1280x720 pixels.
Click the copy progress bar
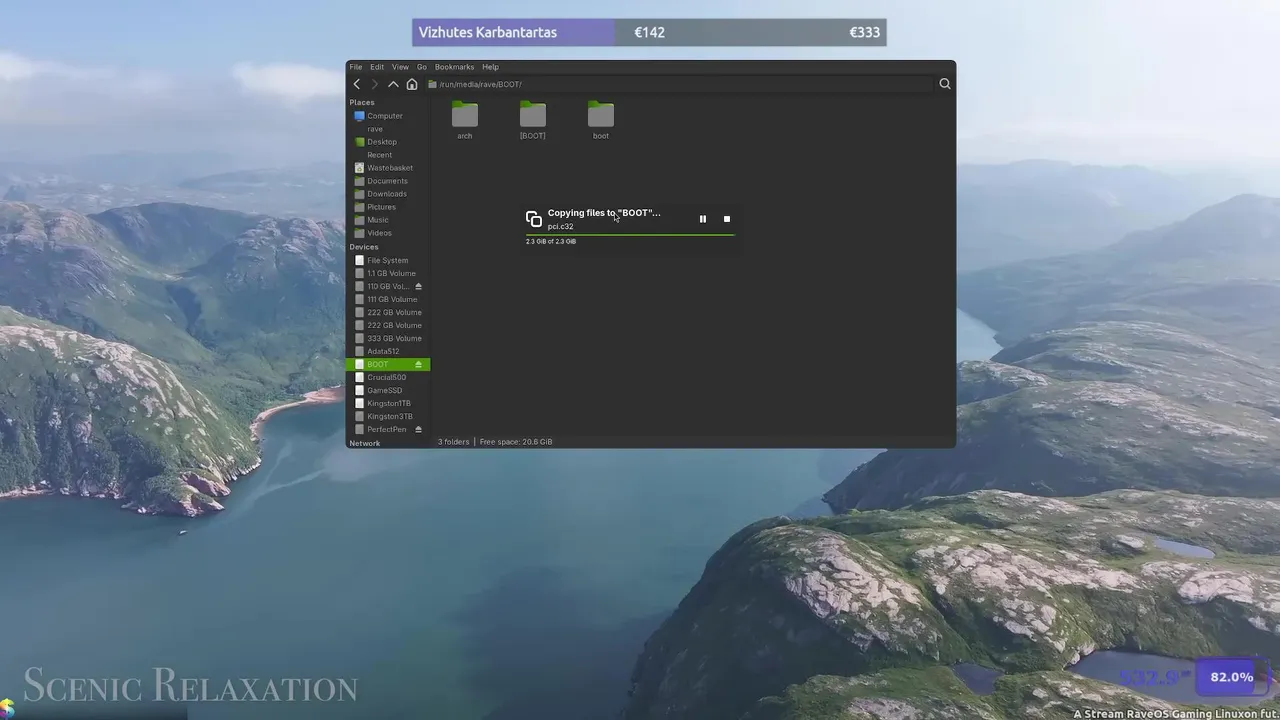click(x=630, y=235)
